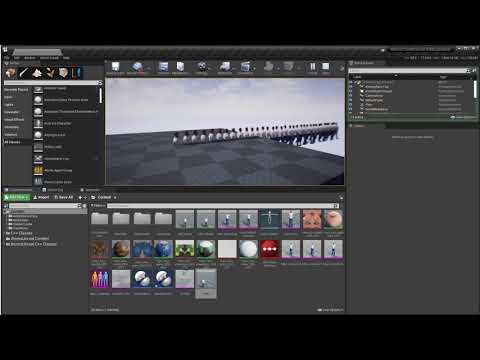Open the Cinematics dropdown arrow

[254, 68]
